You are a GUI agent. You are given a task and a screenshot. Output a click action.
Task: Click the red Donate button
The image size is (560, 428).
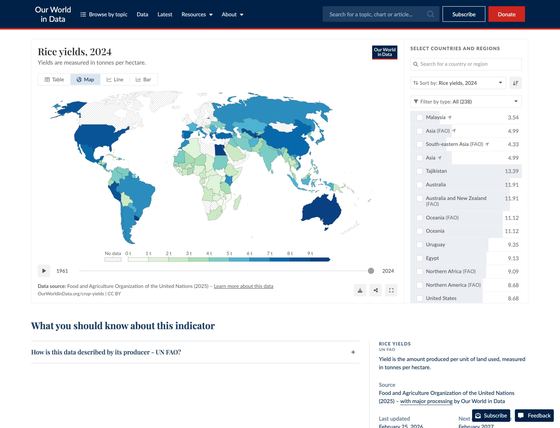tap(506, 14)
